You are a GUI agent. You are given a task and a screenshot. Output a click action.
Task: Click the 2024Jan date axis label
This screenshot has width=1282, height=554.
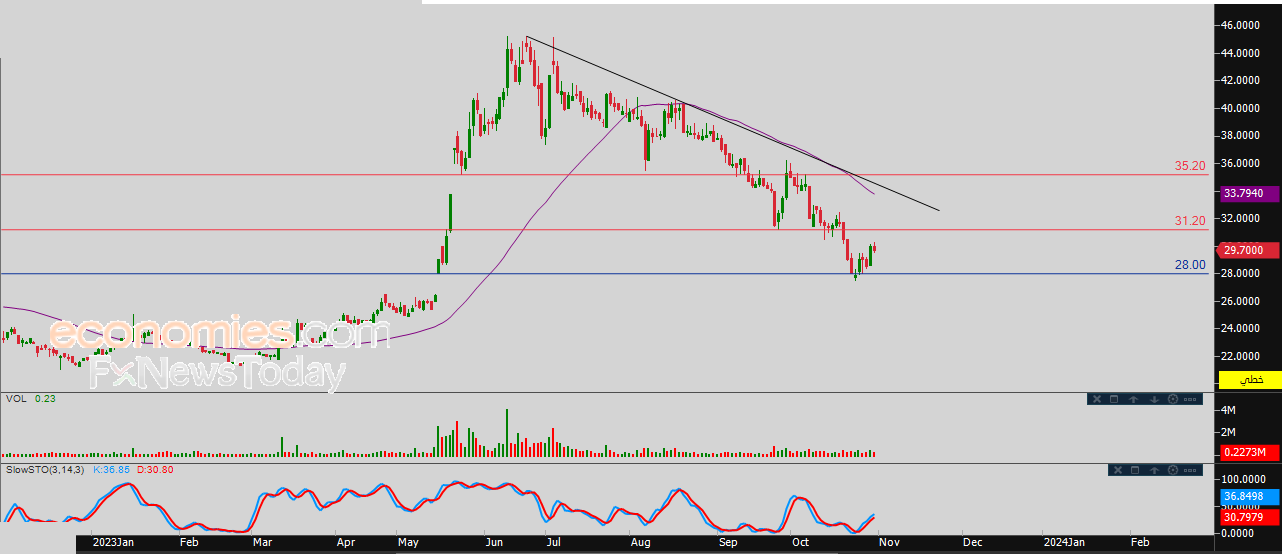point(1063,541)
